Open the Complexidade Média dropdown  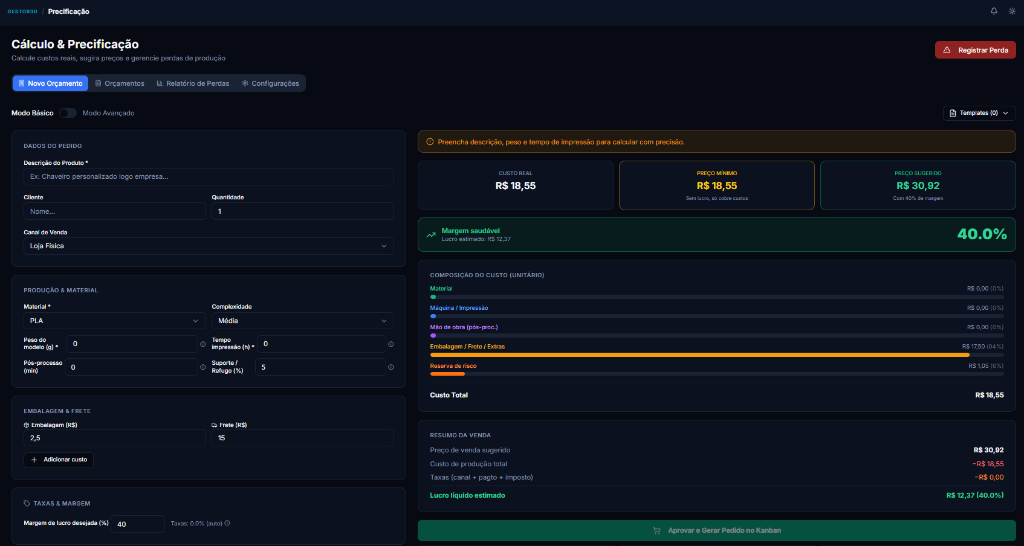(x=302, y=321)
